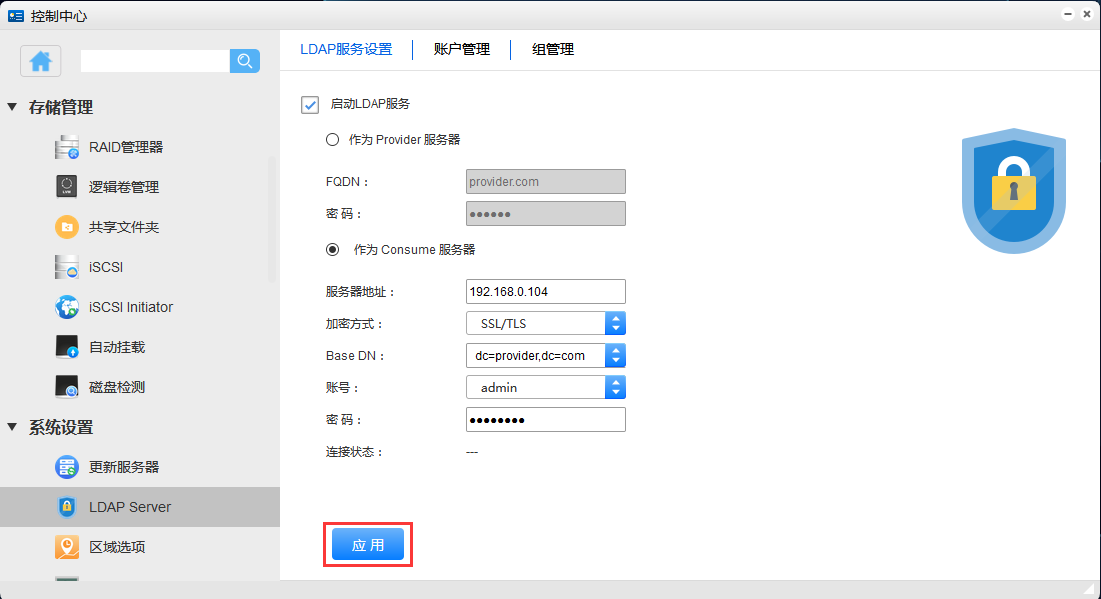The width and height of the screenshot is (1101, 599).
Task: Open 逻辑卷管理 in the sidebar
Action: tap(123, 187)
